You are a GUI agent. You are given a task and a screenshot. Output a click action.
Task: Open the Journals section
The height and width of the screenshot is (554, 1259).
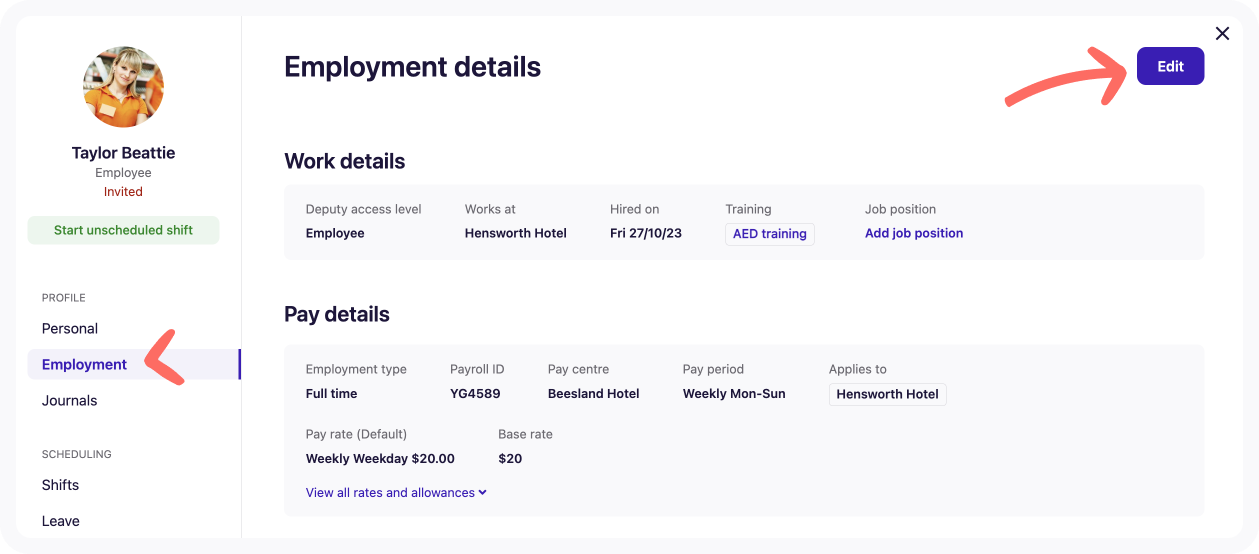click(x=70, y=401)
